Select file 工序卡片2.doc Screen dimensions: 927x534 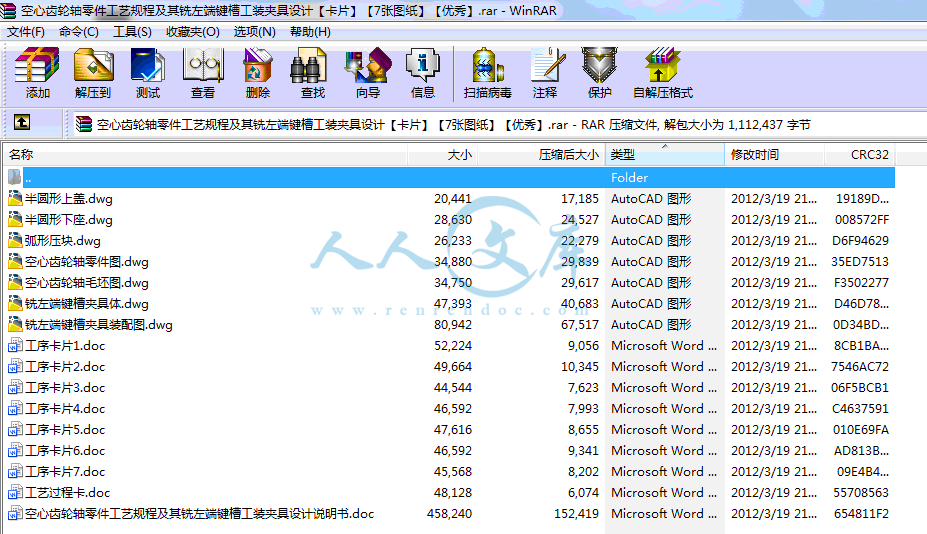65,367
